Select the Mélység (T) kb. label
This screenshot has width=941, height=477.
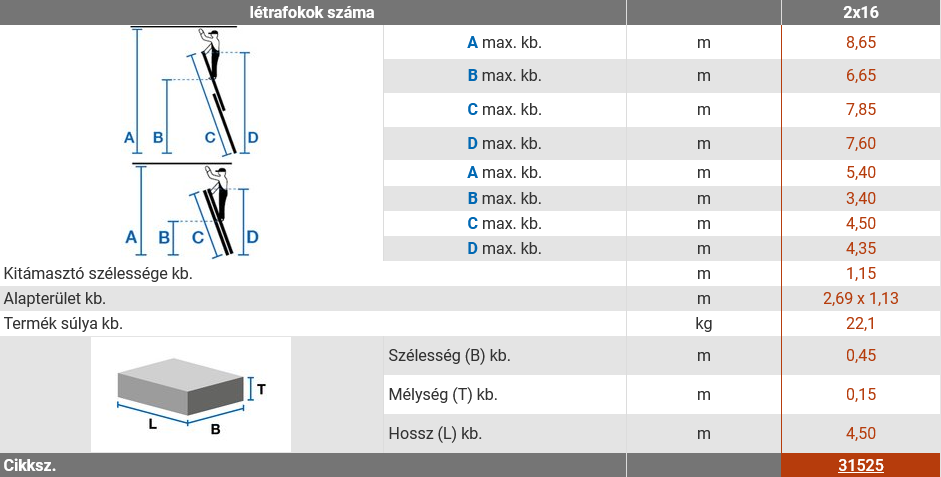click(443, 395)
